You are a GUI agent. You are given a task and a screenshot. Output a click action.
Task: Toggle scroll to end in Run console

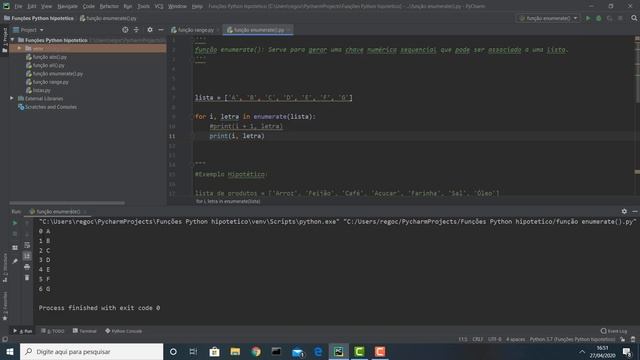(27, 256)
